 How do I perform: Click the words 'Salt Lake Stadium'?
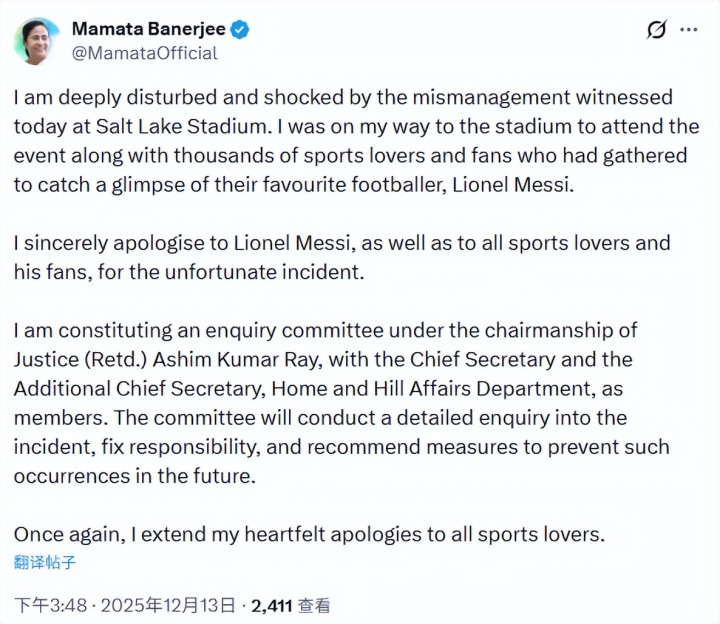pos(177,127)
